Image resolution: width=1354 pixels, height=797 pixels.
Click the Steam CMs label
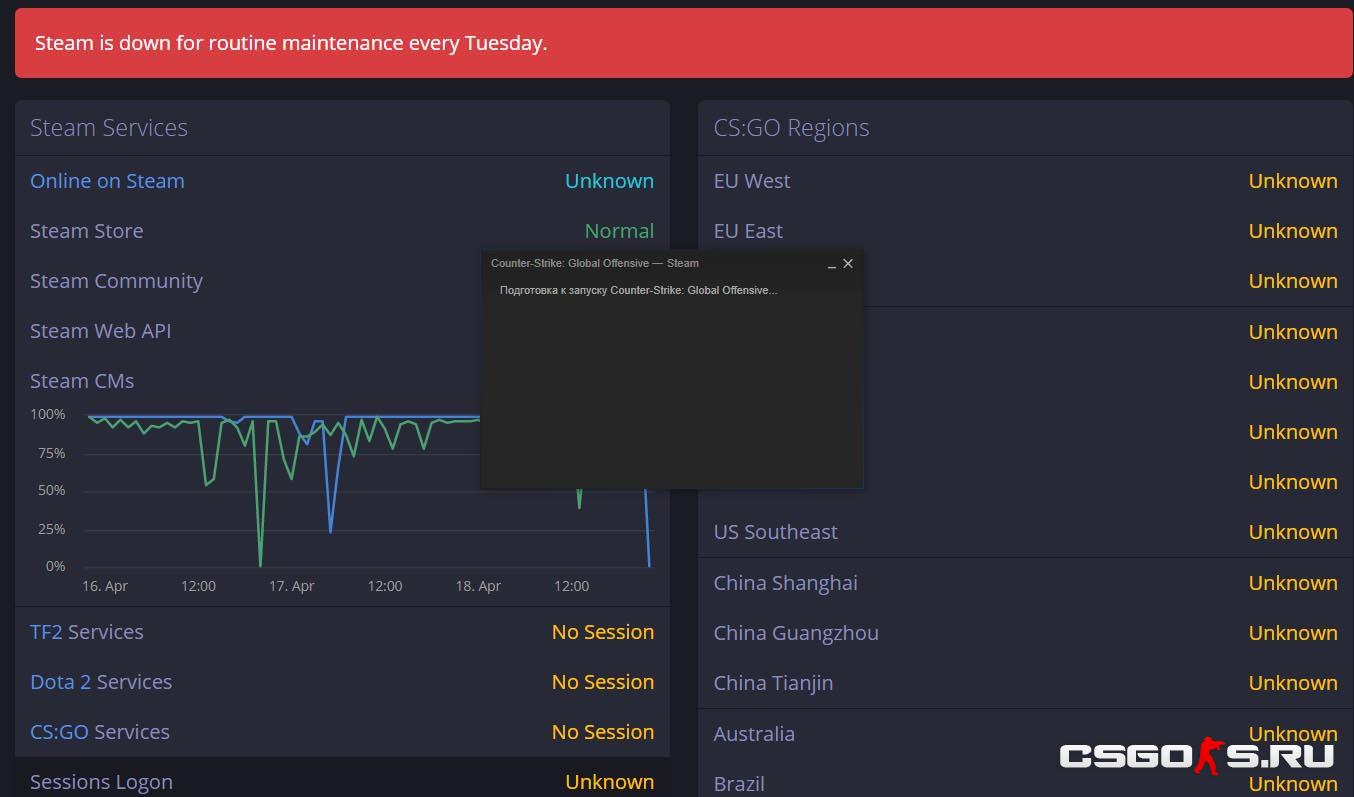tap(82, 381)
